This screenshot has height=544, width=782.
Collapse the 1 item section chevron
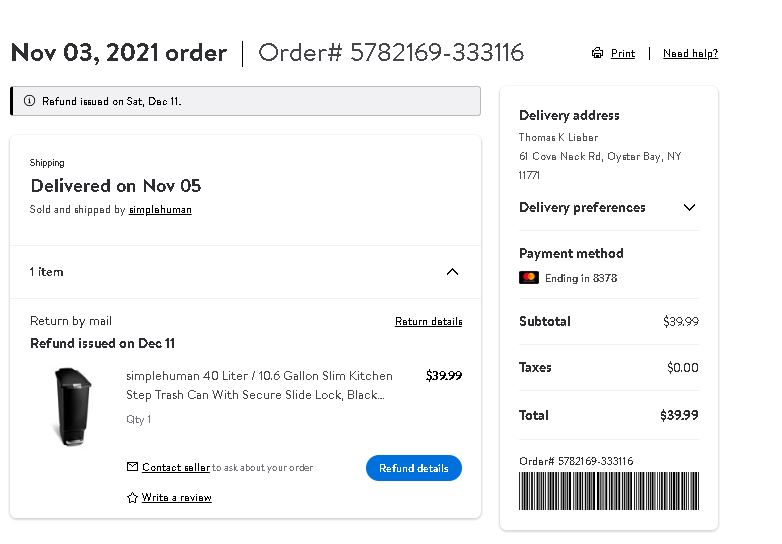tap(452, 272)
